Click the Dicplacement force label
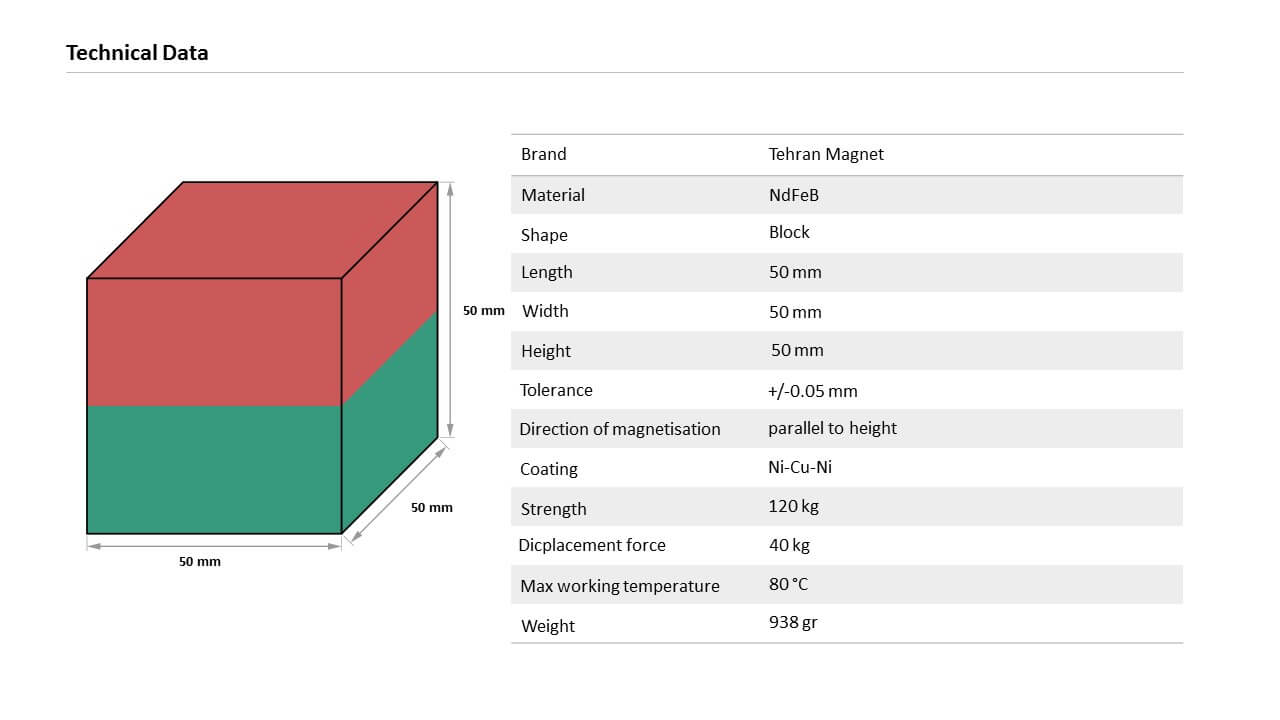 (x=592, y=545)
